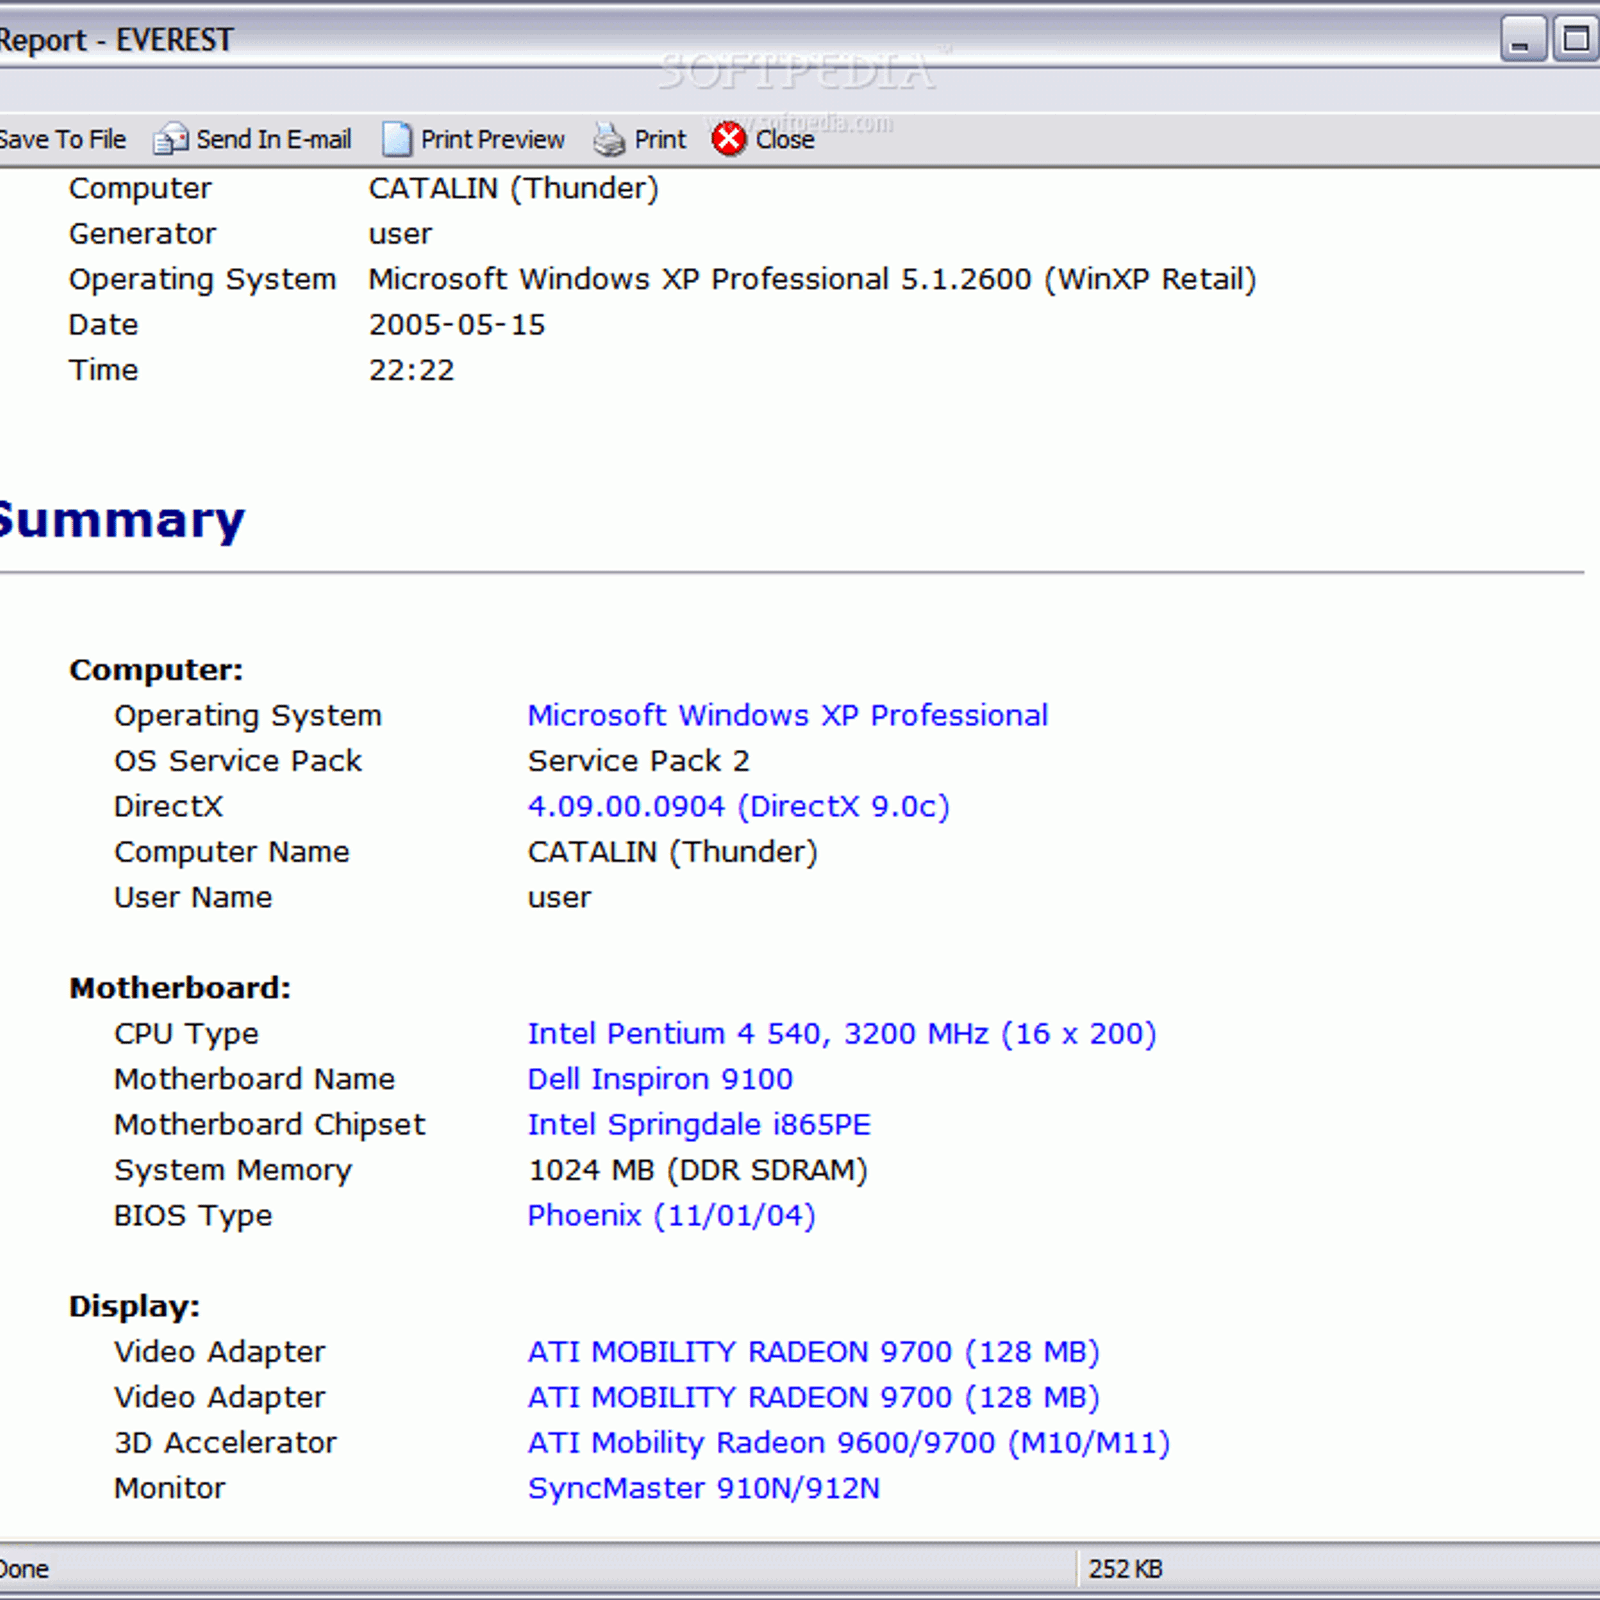Click the Generator label in header
Image resolution: width=1600 pixels, height=1600 pixels.
142,234
